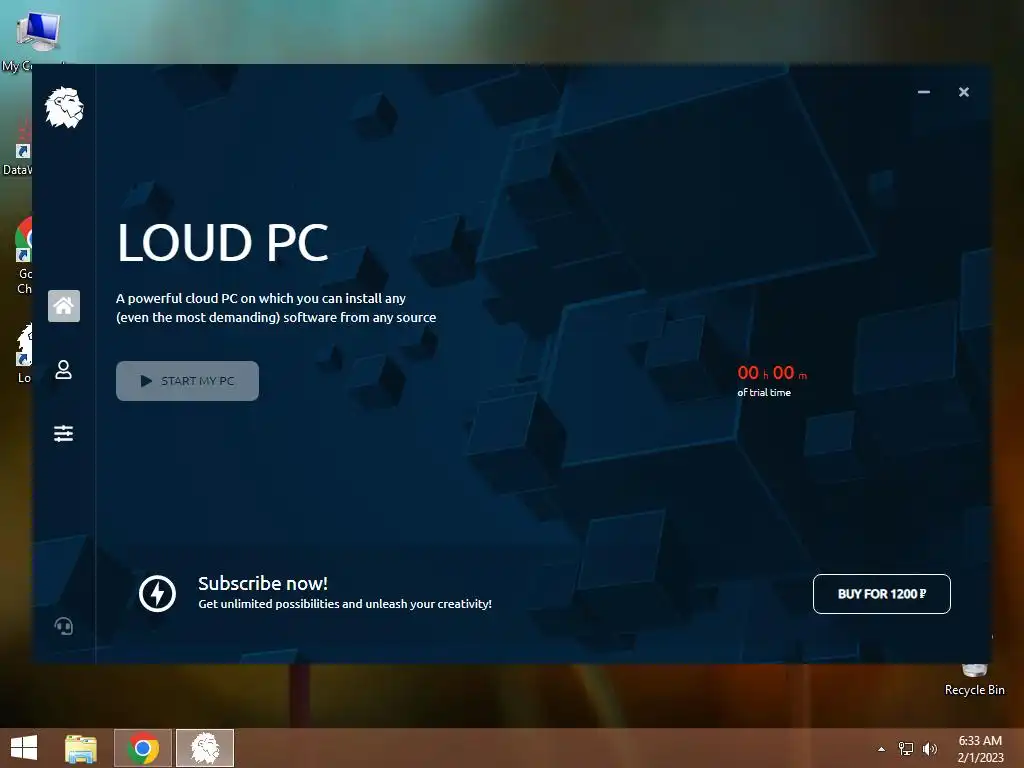Click the 'Get unlimited possibilities' subscription text

pyautogui.click(x=345, y=604)
